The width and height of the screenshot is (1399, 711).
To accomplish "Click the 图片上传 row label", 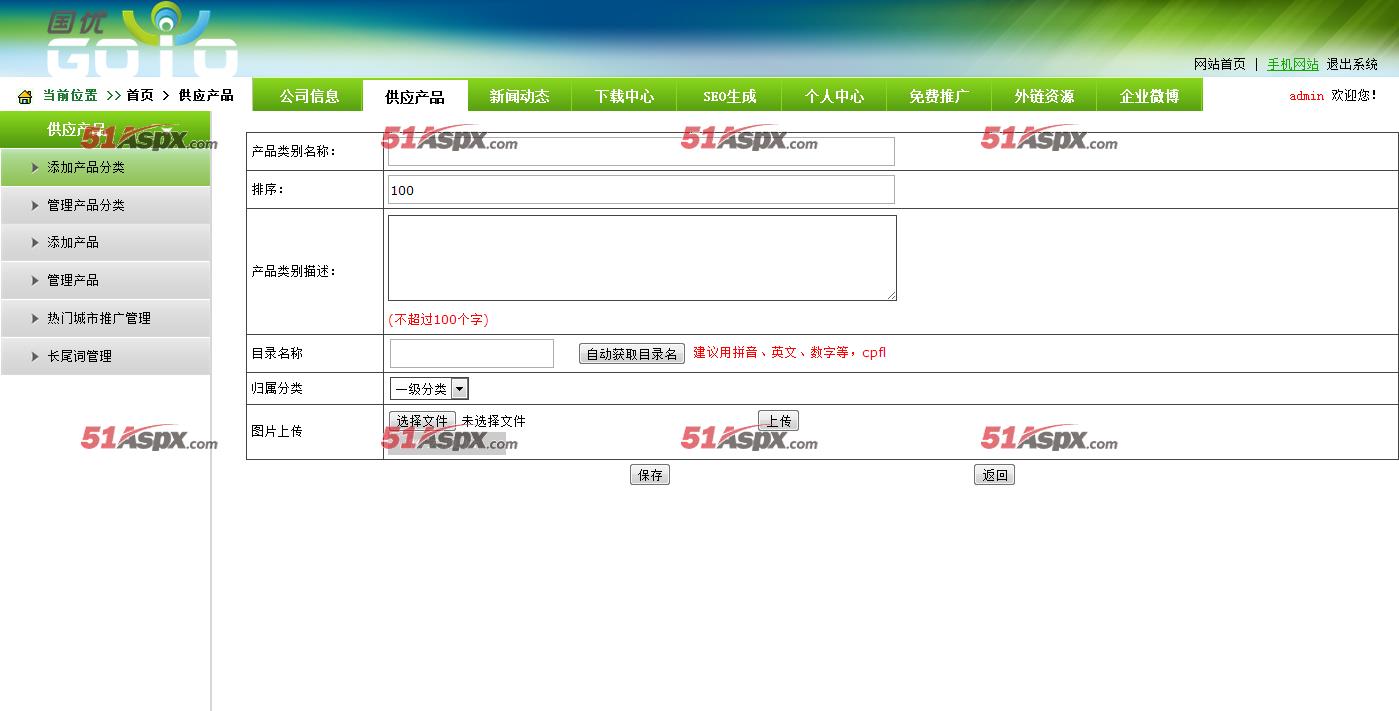I will pyautogui.click(x=277, y=431).
